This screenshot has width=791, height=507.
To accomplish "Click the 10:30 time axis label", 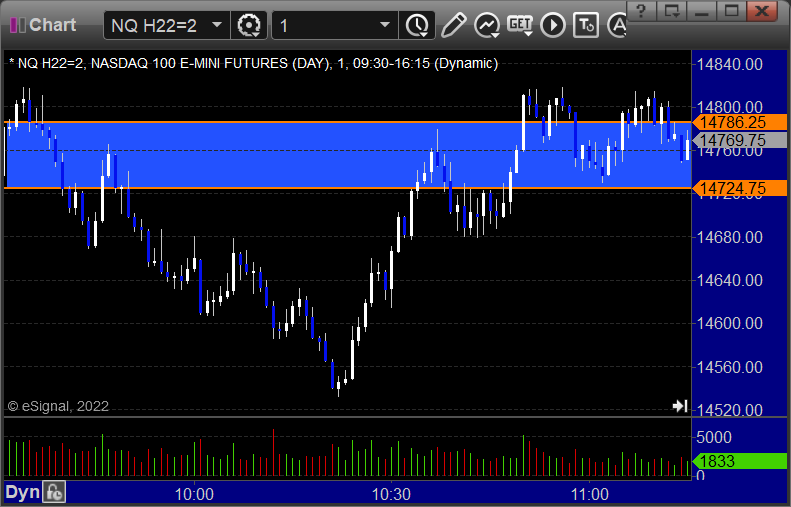I will 391,494.
